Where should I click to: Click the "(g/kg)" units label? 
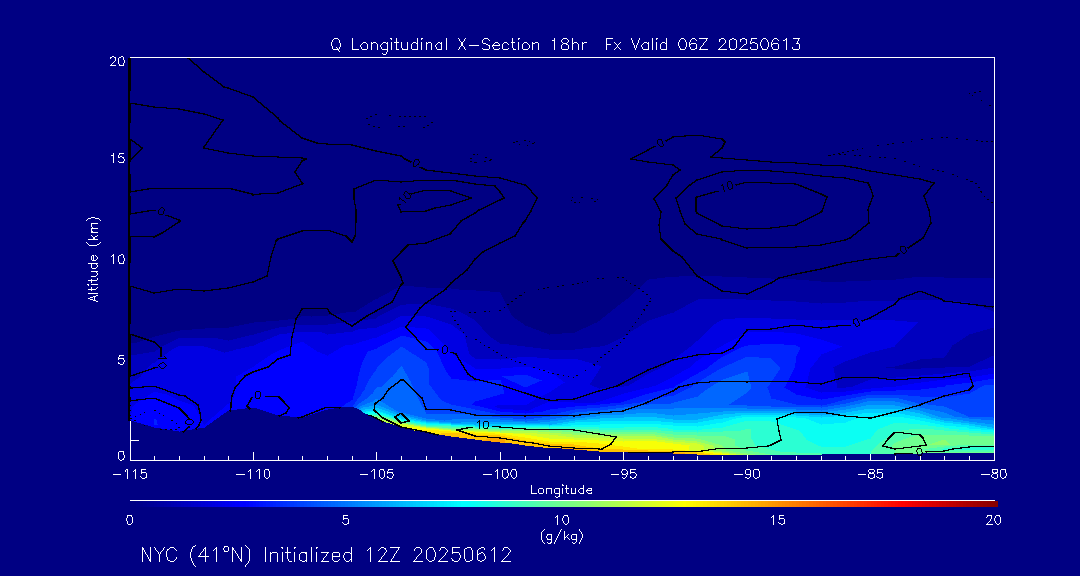coord(561,535)
